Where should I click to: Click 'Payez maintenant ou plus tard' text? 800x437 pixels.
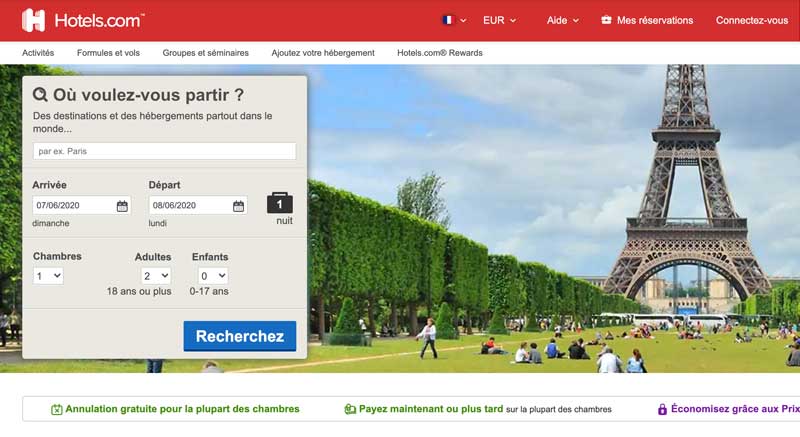(x=431, y=409)
